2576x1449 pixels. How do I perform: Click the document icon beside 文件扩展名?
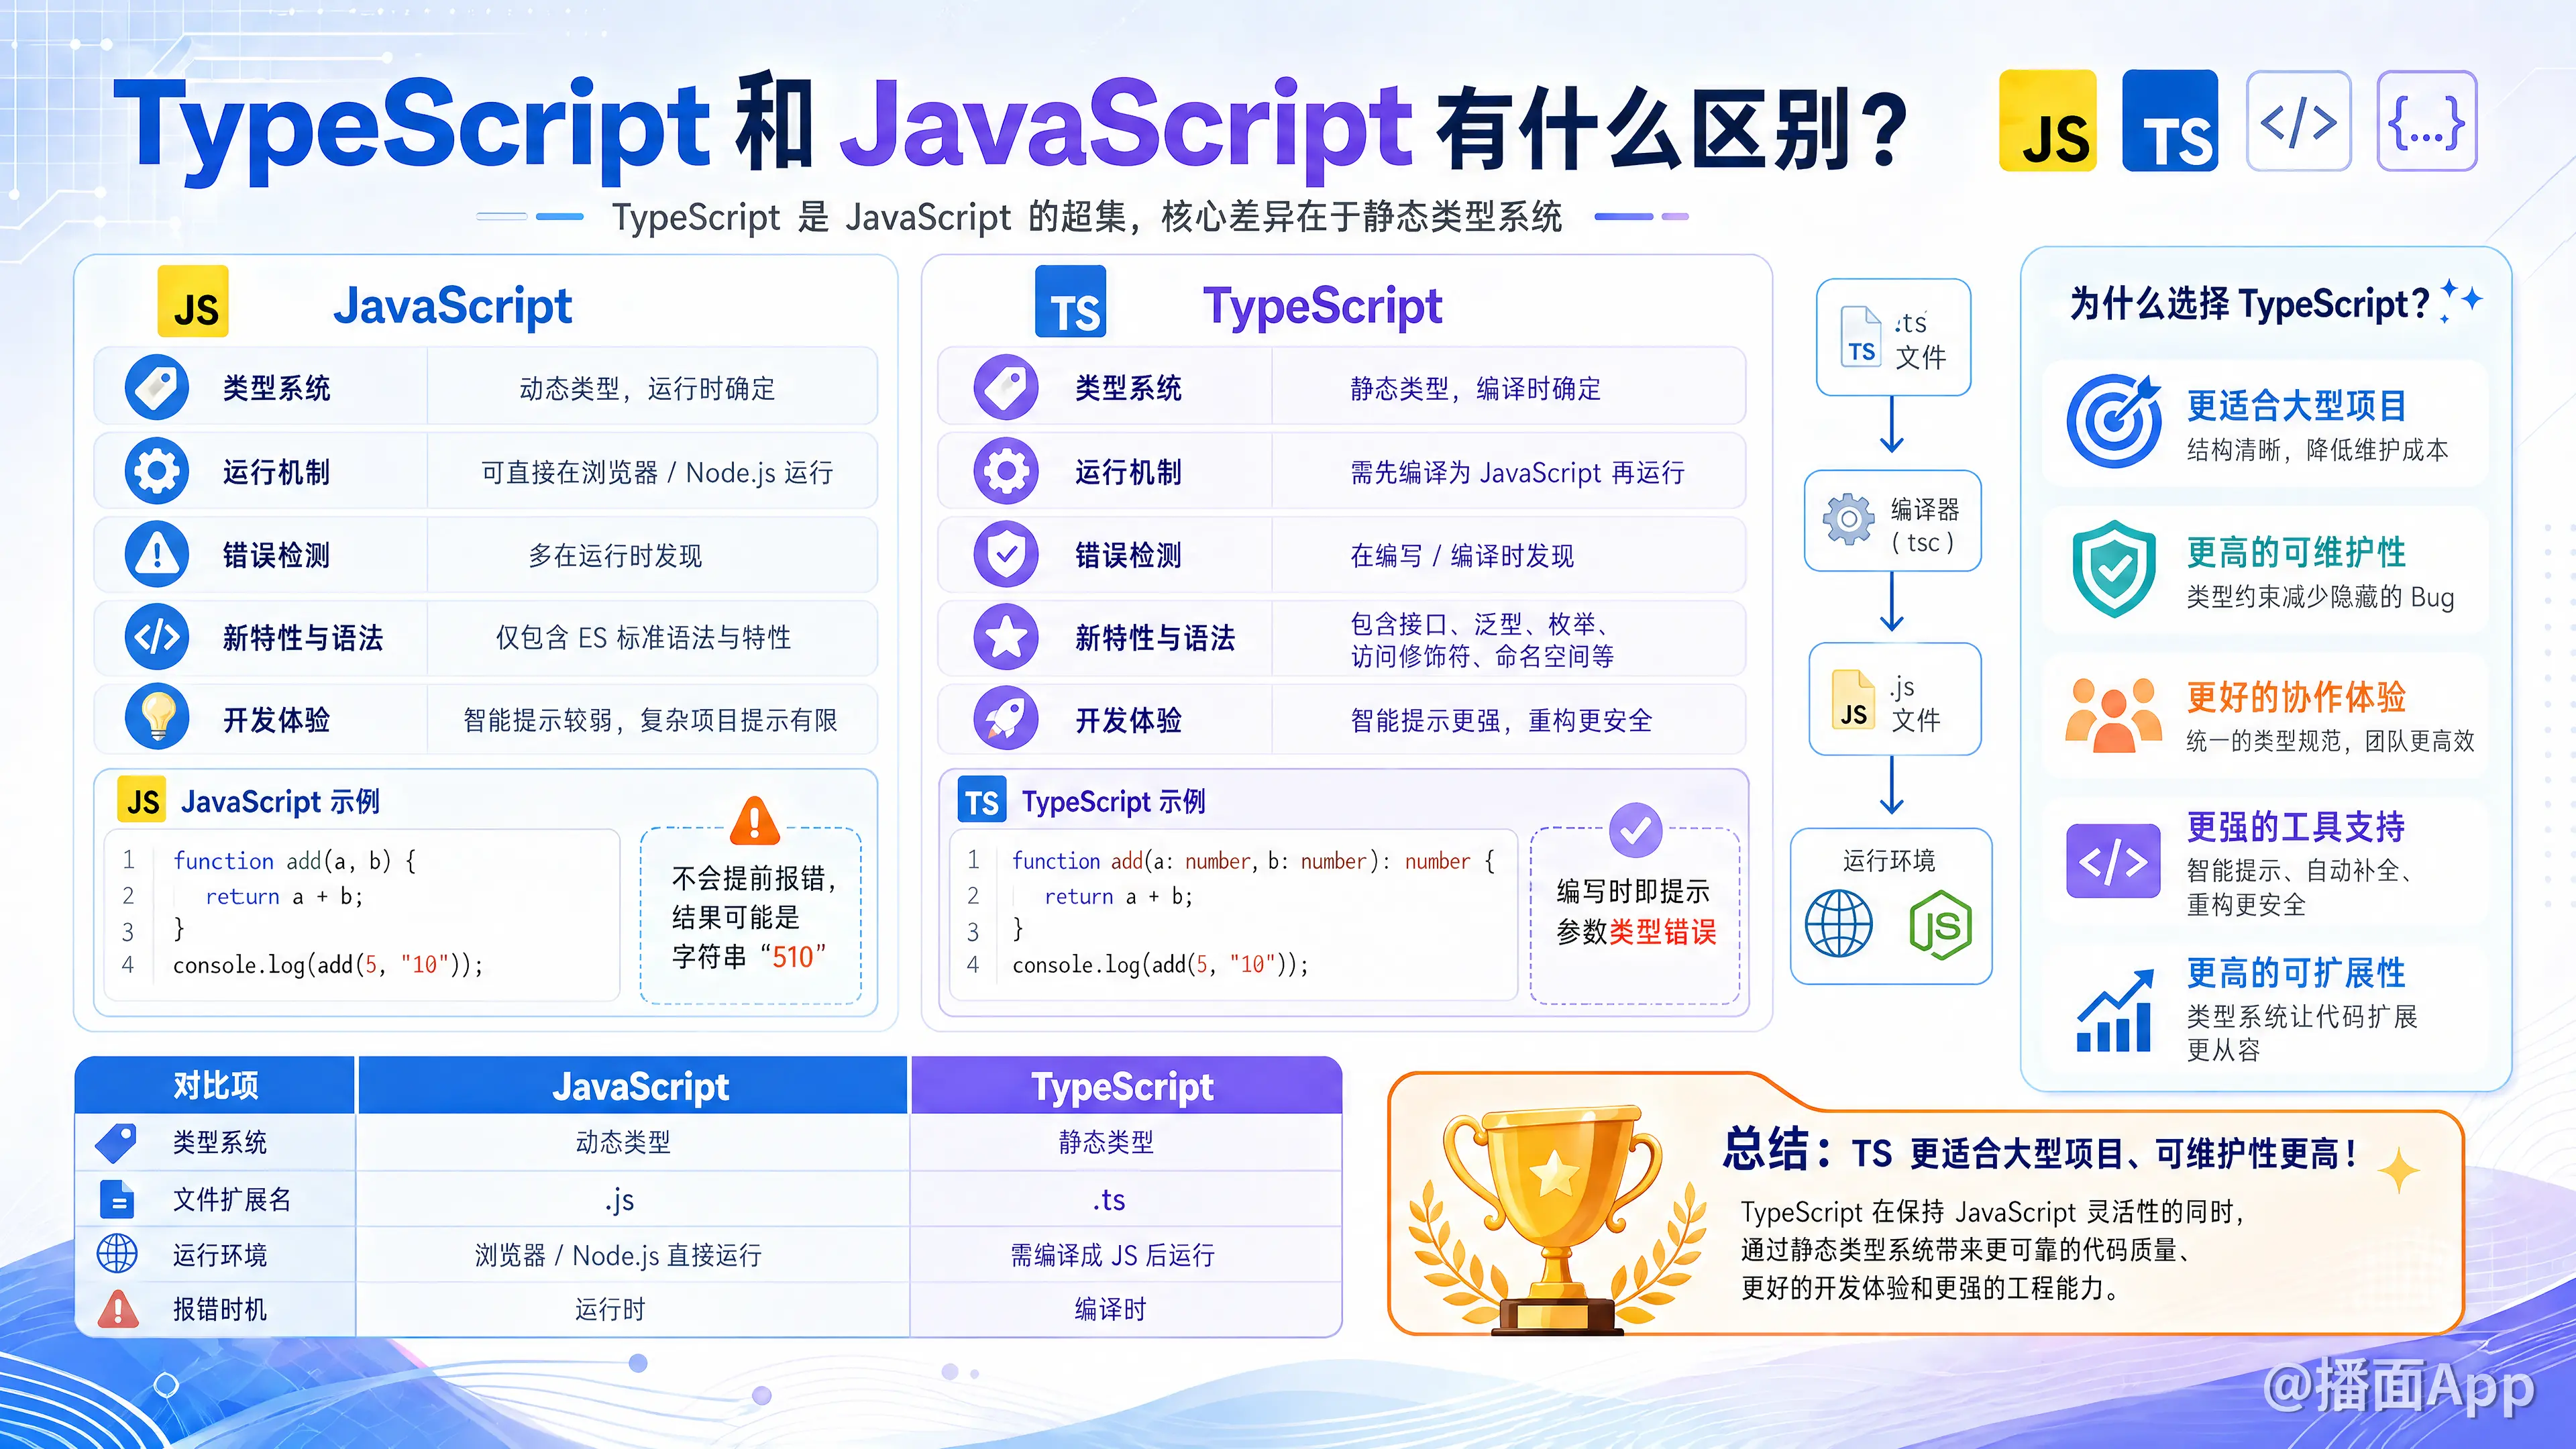coord(118,1199)
